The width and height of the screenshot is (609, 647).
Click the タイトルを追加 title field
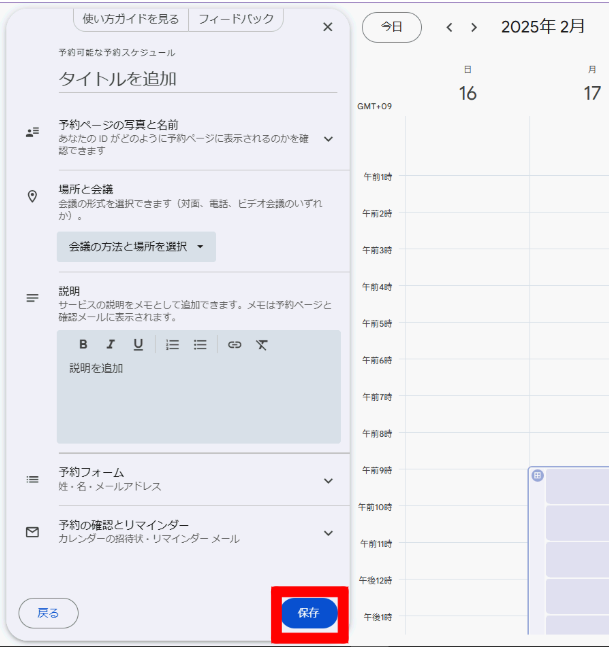pyautogui.click(x=198, y=79)
